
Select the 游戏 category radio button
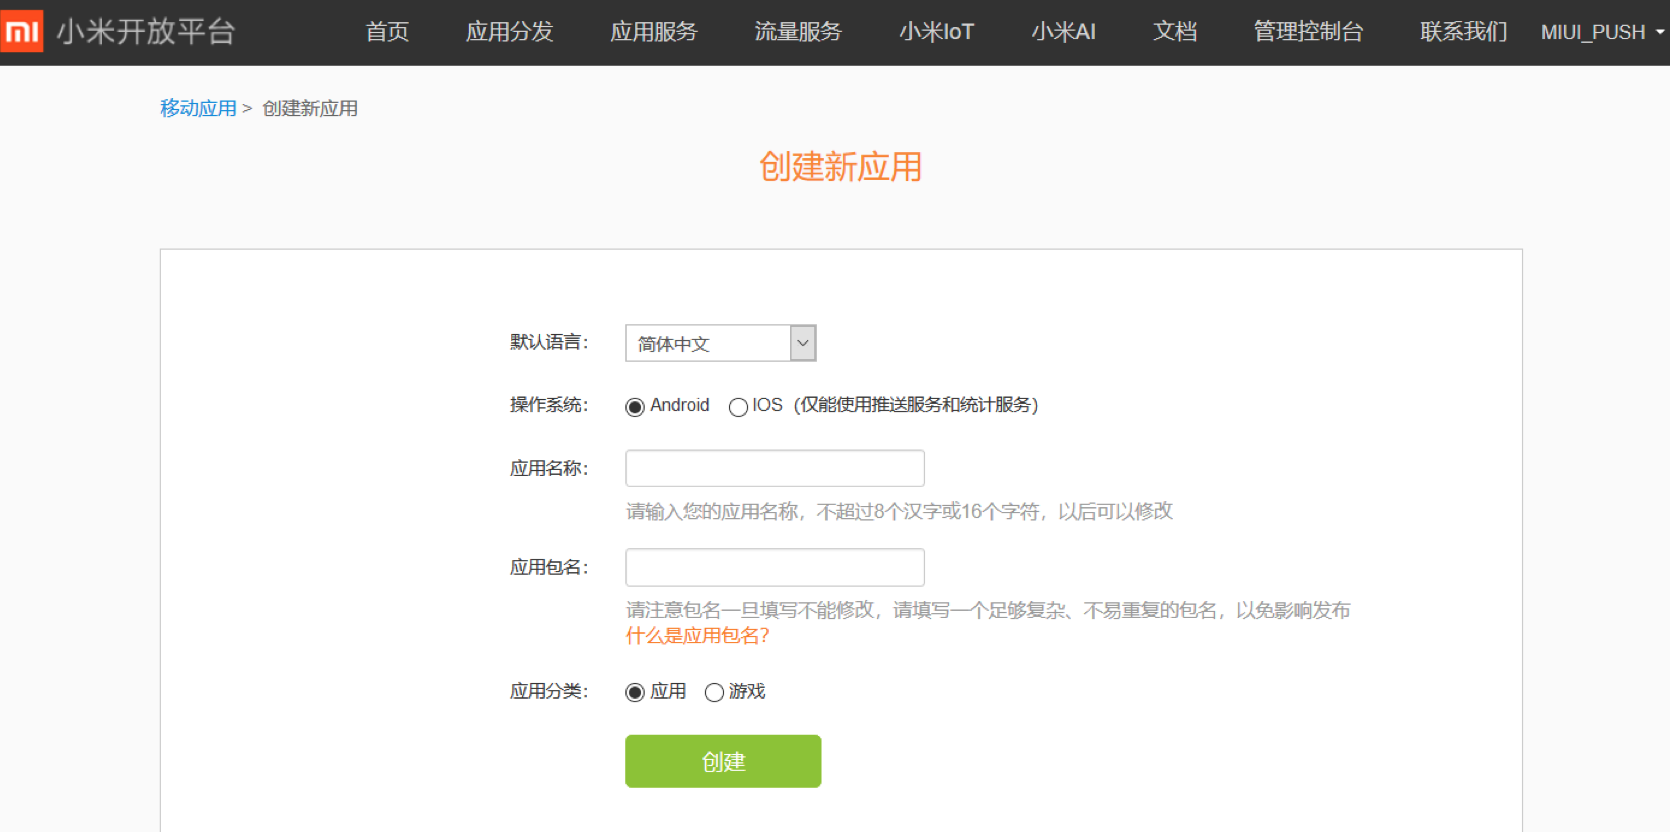pyautogui.click(x=714, y=692)
